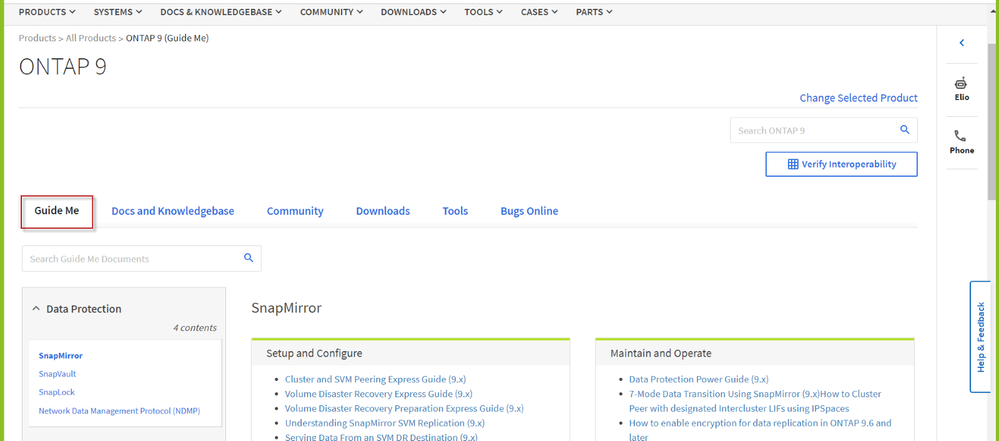Open the Downloads tab
Viewport: 999px width, 441px height.
[x=383, y=211]
